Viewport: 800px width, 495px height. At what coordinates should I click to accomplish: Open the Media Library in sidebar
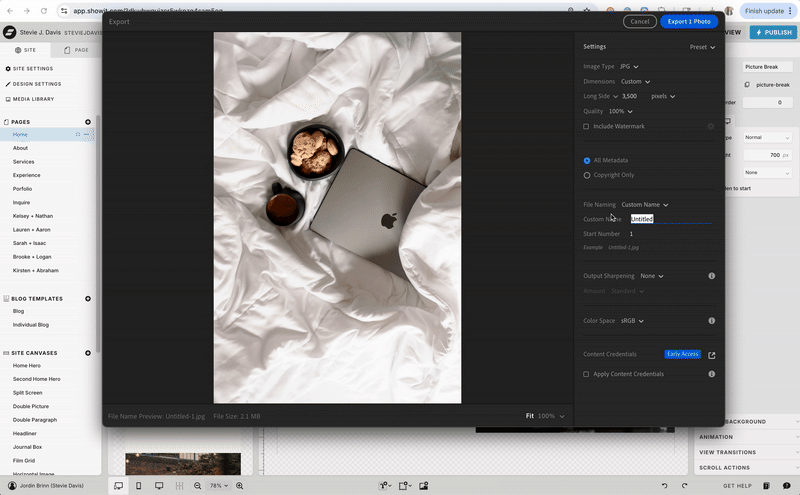click(30, 99)
